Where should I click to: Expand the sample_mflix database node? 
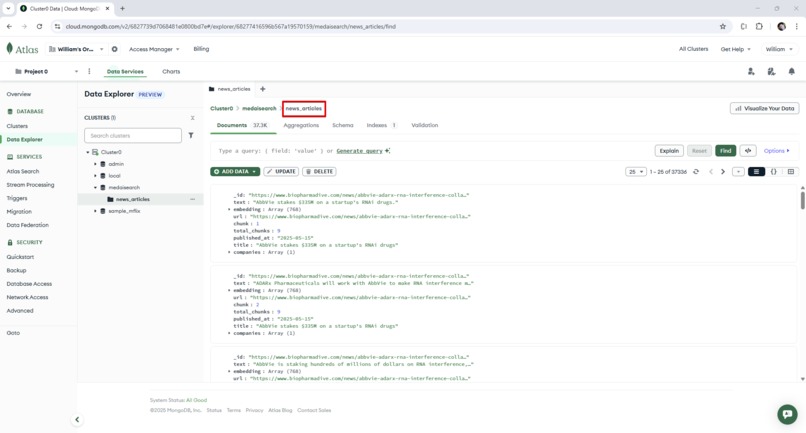[95, 211]
